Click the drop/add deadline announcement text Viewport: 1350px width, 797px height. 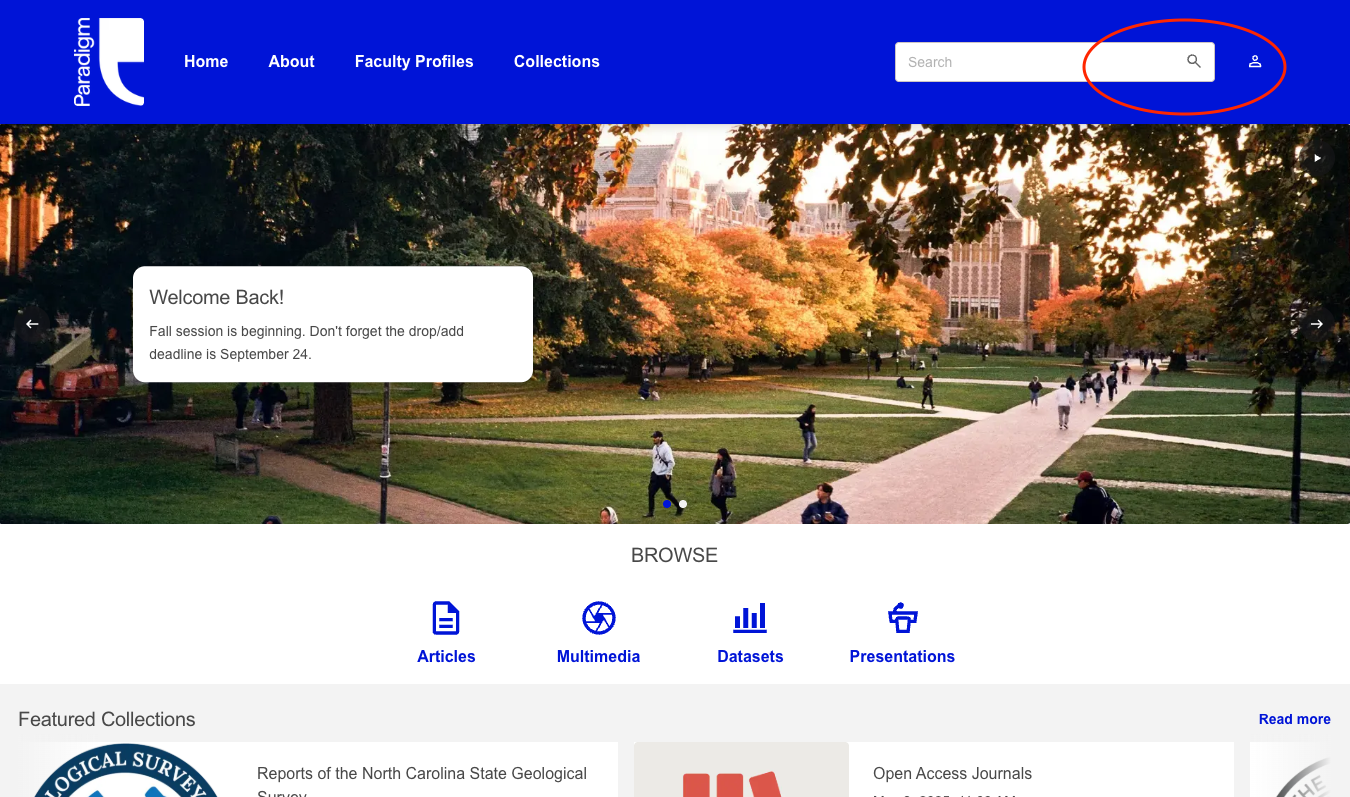(x=306, y=343)
